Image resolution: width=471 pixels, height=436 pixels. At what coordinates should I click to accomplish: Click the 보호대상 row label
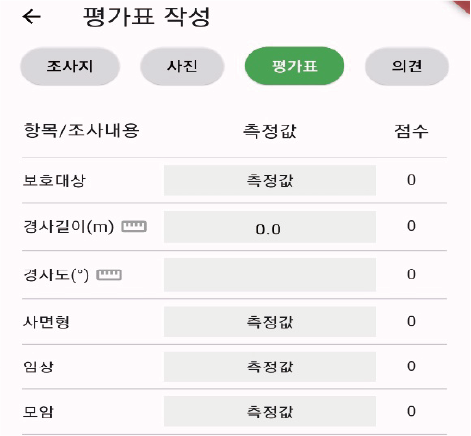pos(54,180)
